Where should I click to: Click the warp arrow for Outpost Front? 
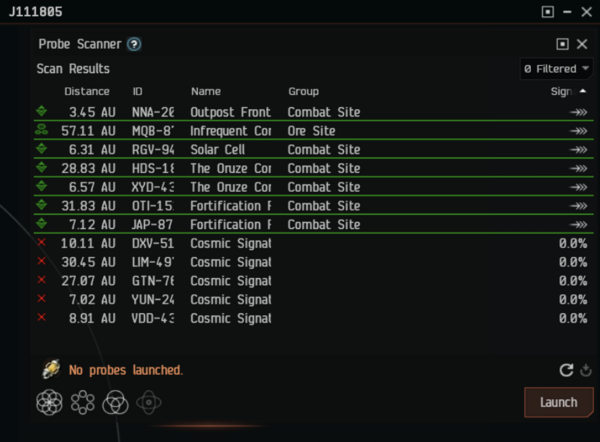[x=578, y=113]
